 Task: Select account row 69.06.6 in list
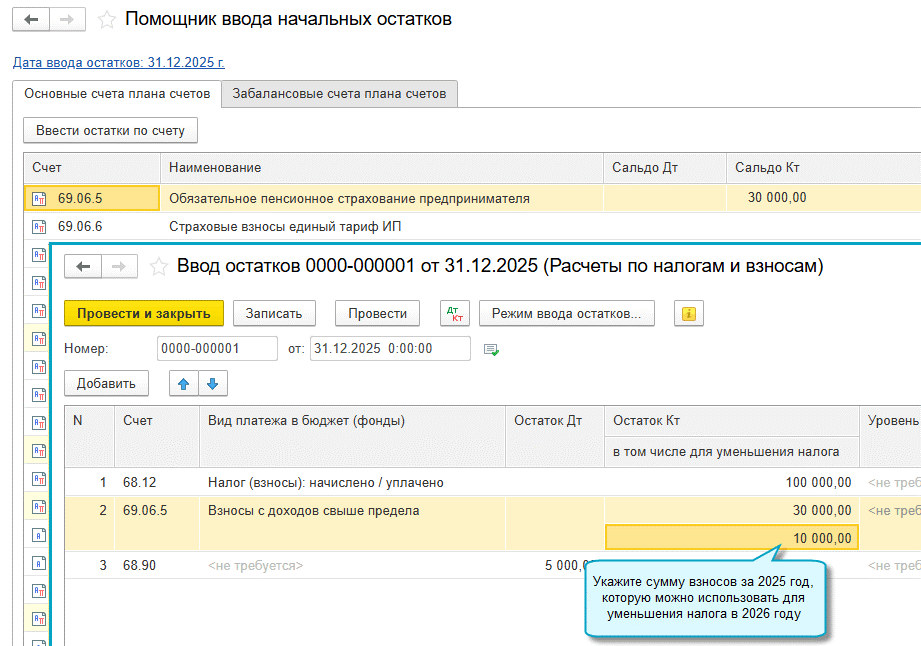(x=472, y=227)
